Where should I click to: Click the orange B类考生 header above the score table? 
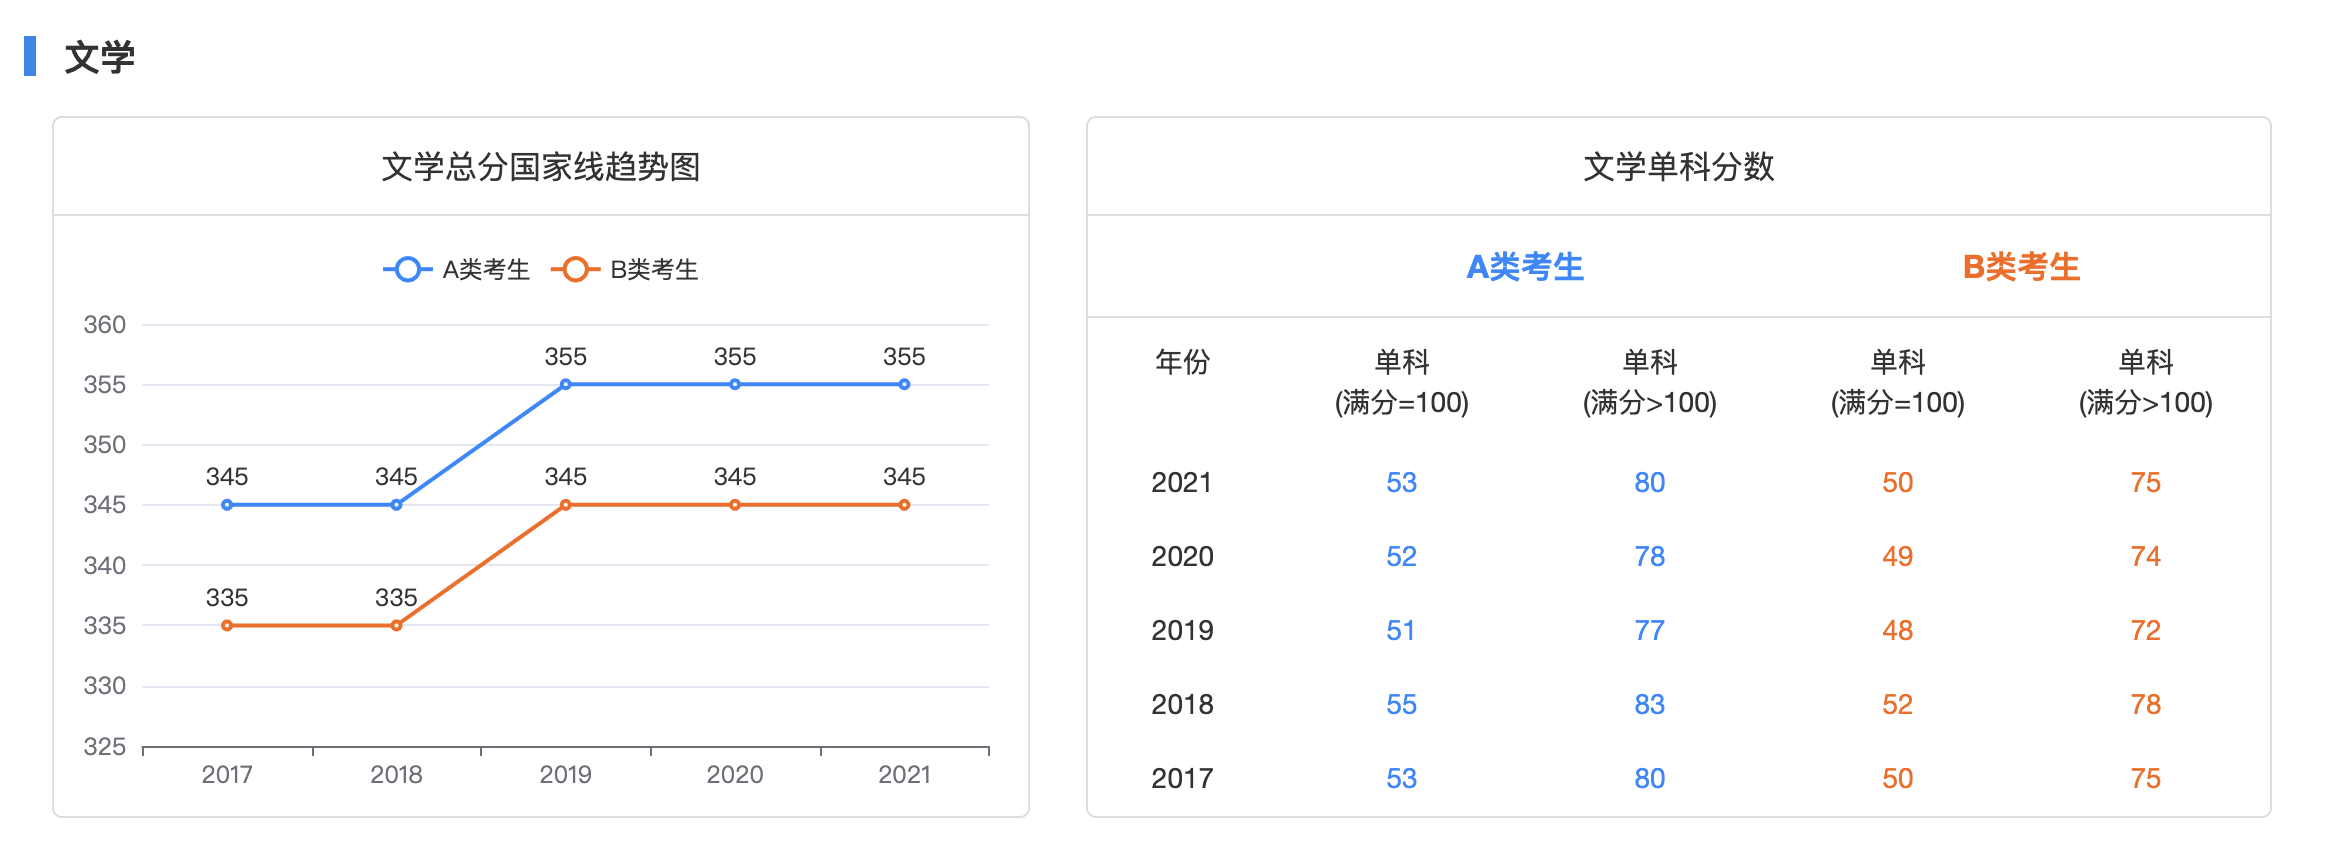2020,267
